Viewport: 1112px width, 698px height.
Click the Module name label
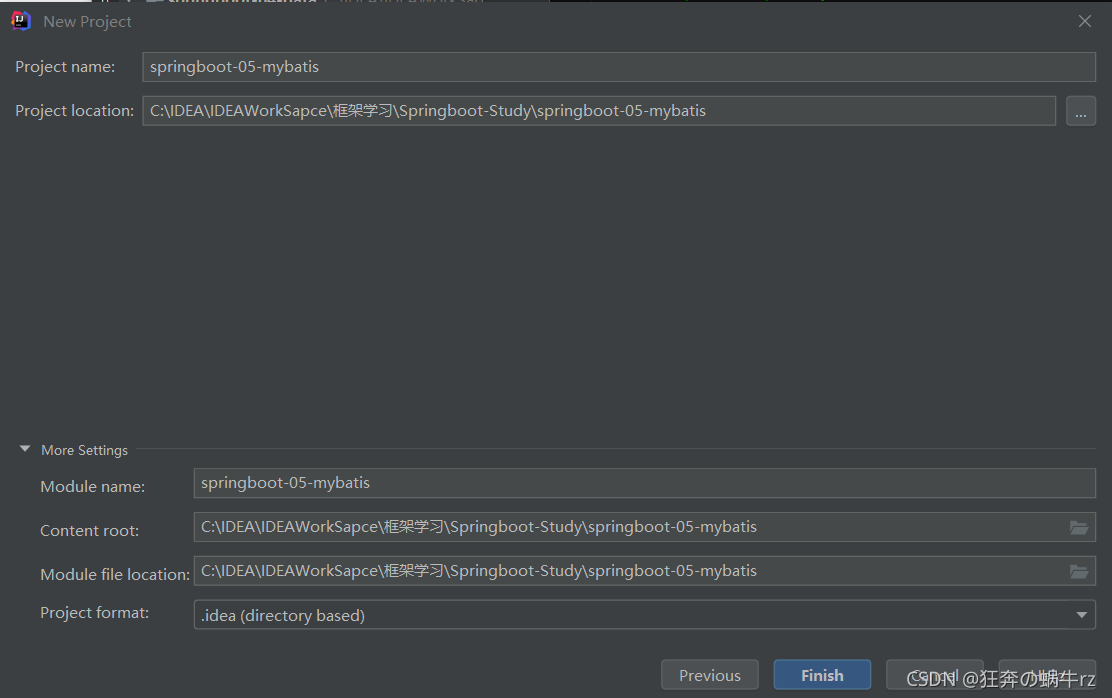[x=92, y=487]
